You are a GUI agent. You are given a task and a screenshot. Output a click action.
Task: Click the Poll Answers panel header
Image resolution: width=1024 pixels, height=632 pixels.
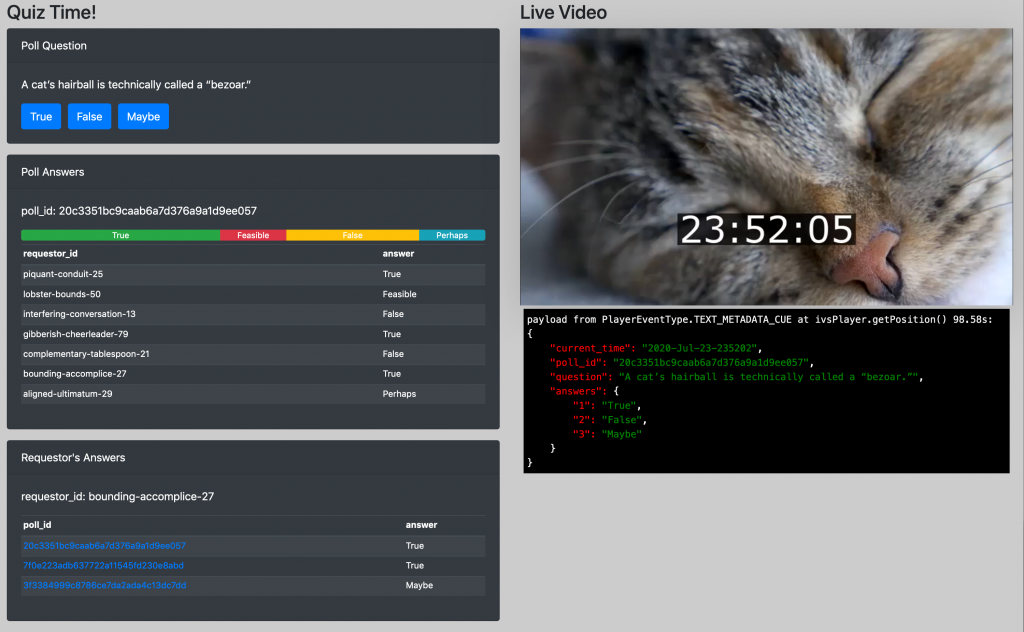tap(53, 171)
